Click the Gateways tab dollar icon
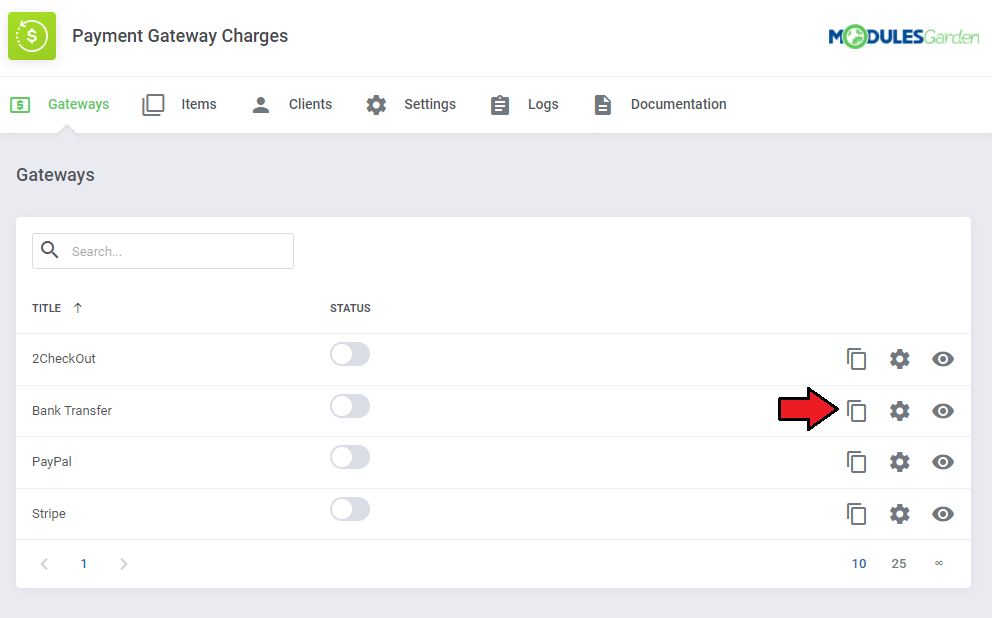Screen dimensions: 992x618 point(20,104)
